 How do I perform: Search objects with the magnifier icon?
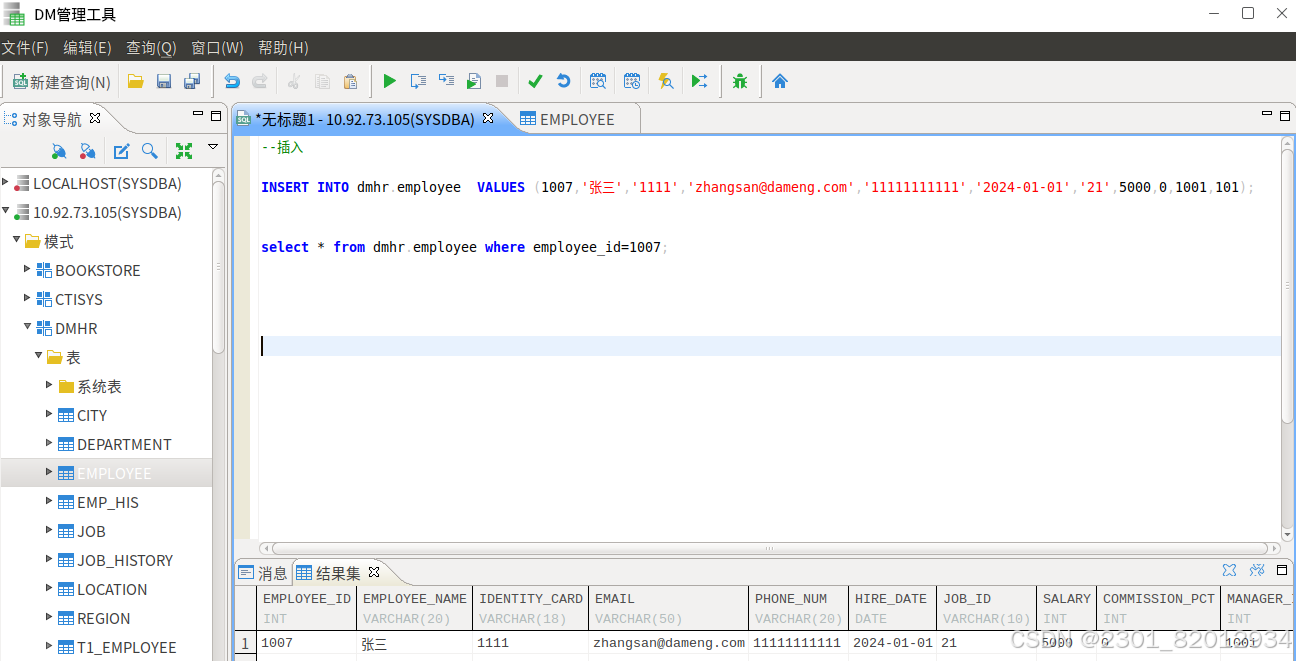click(x=149, y=151)
